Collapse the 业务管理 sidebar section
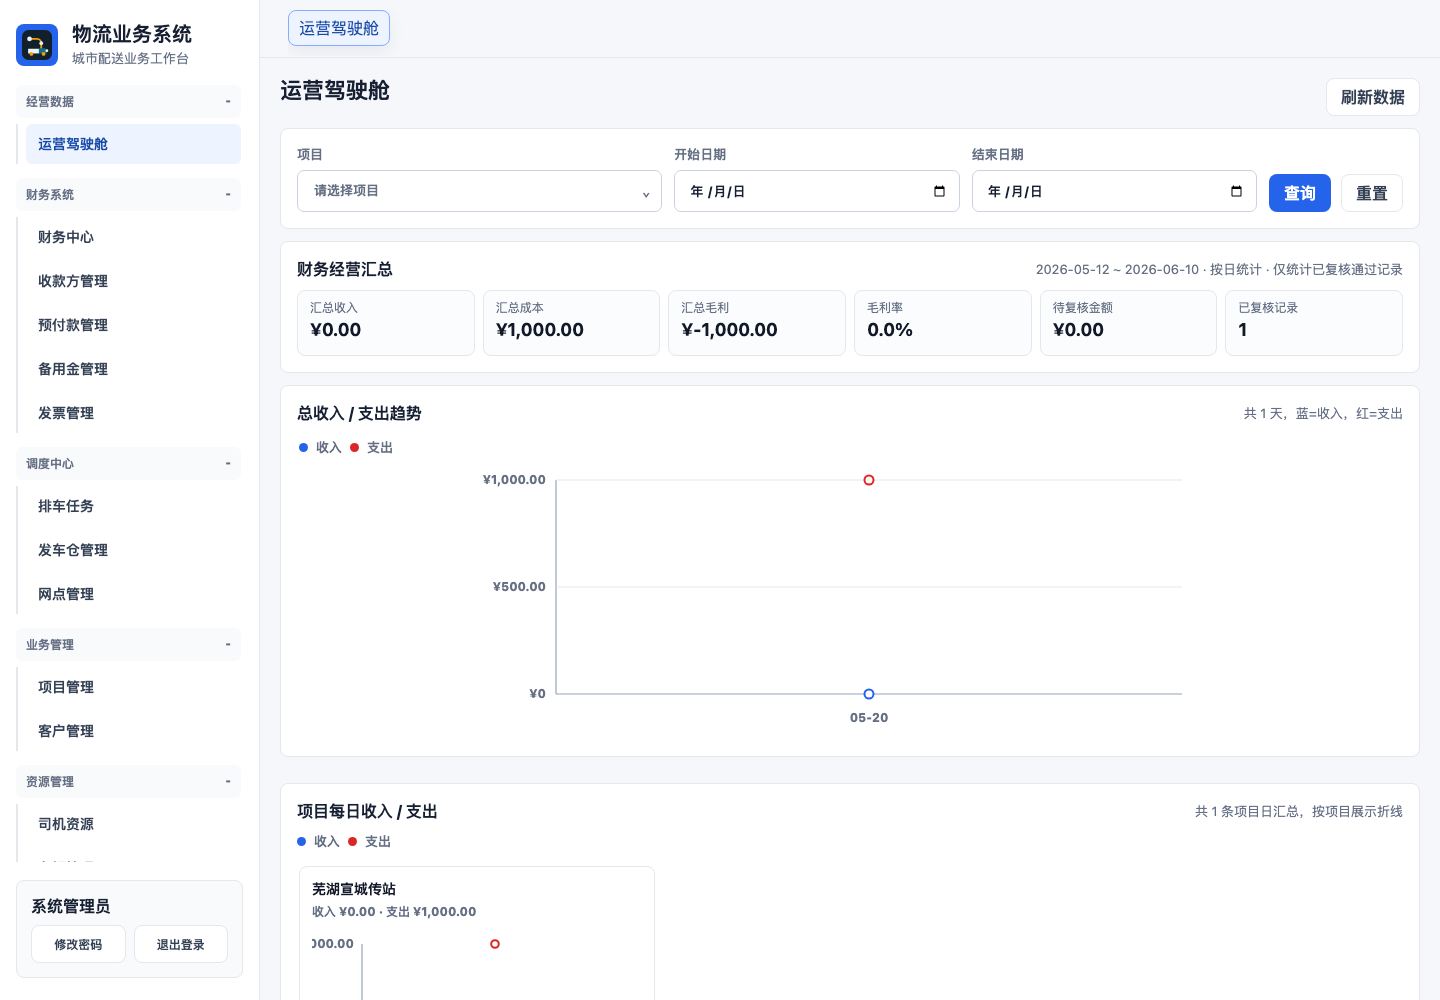The width and height of the screenshot is (1440, 1000). [128, 645]
